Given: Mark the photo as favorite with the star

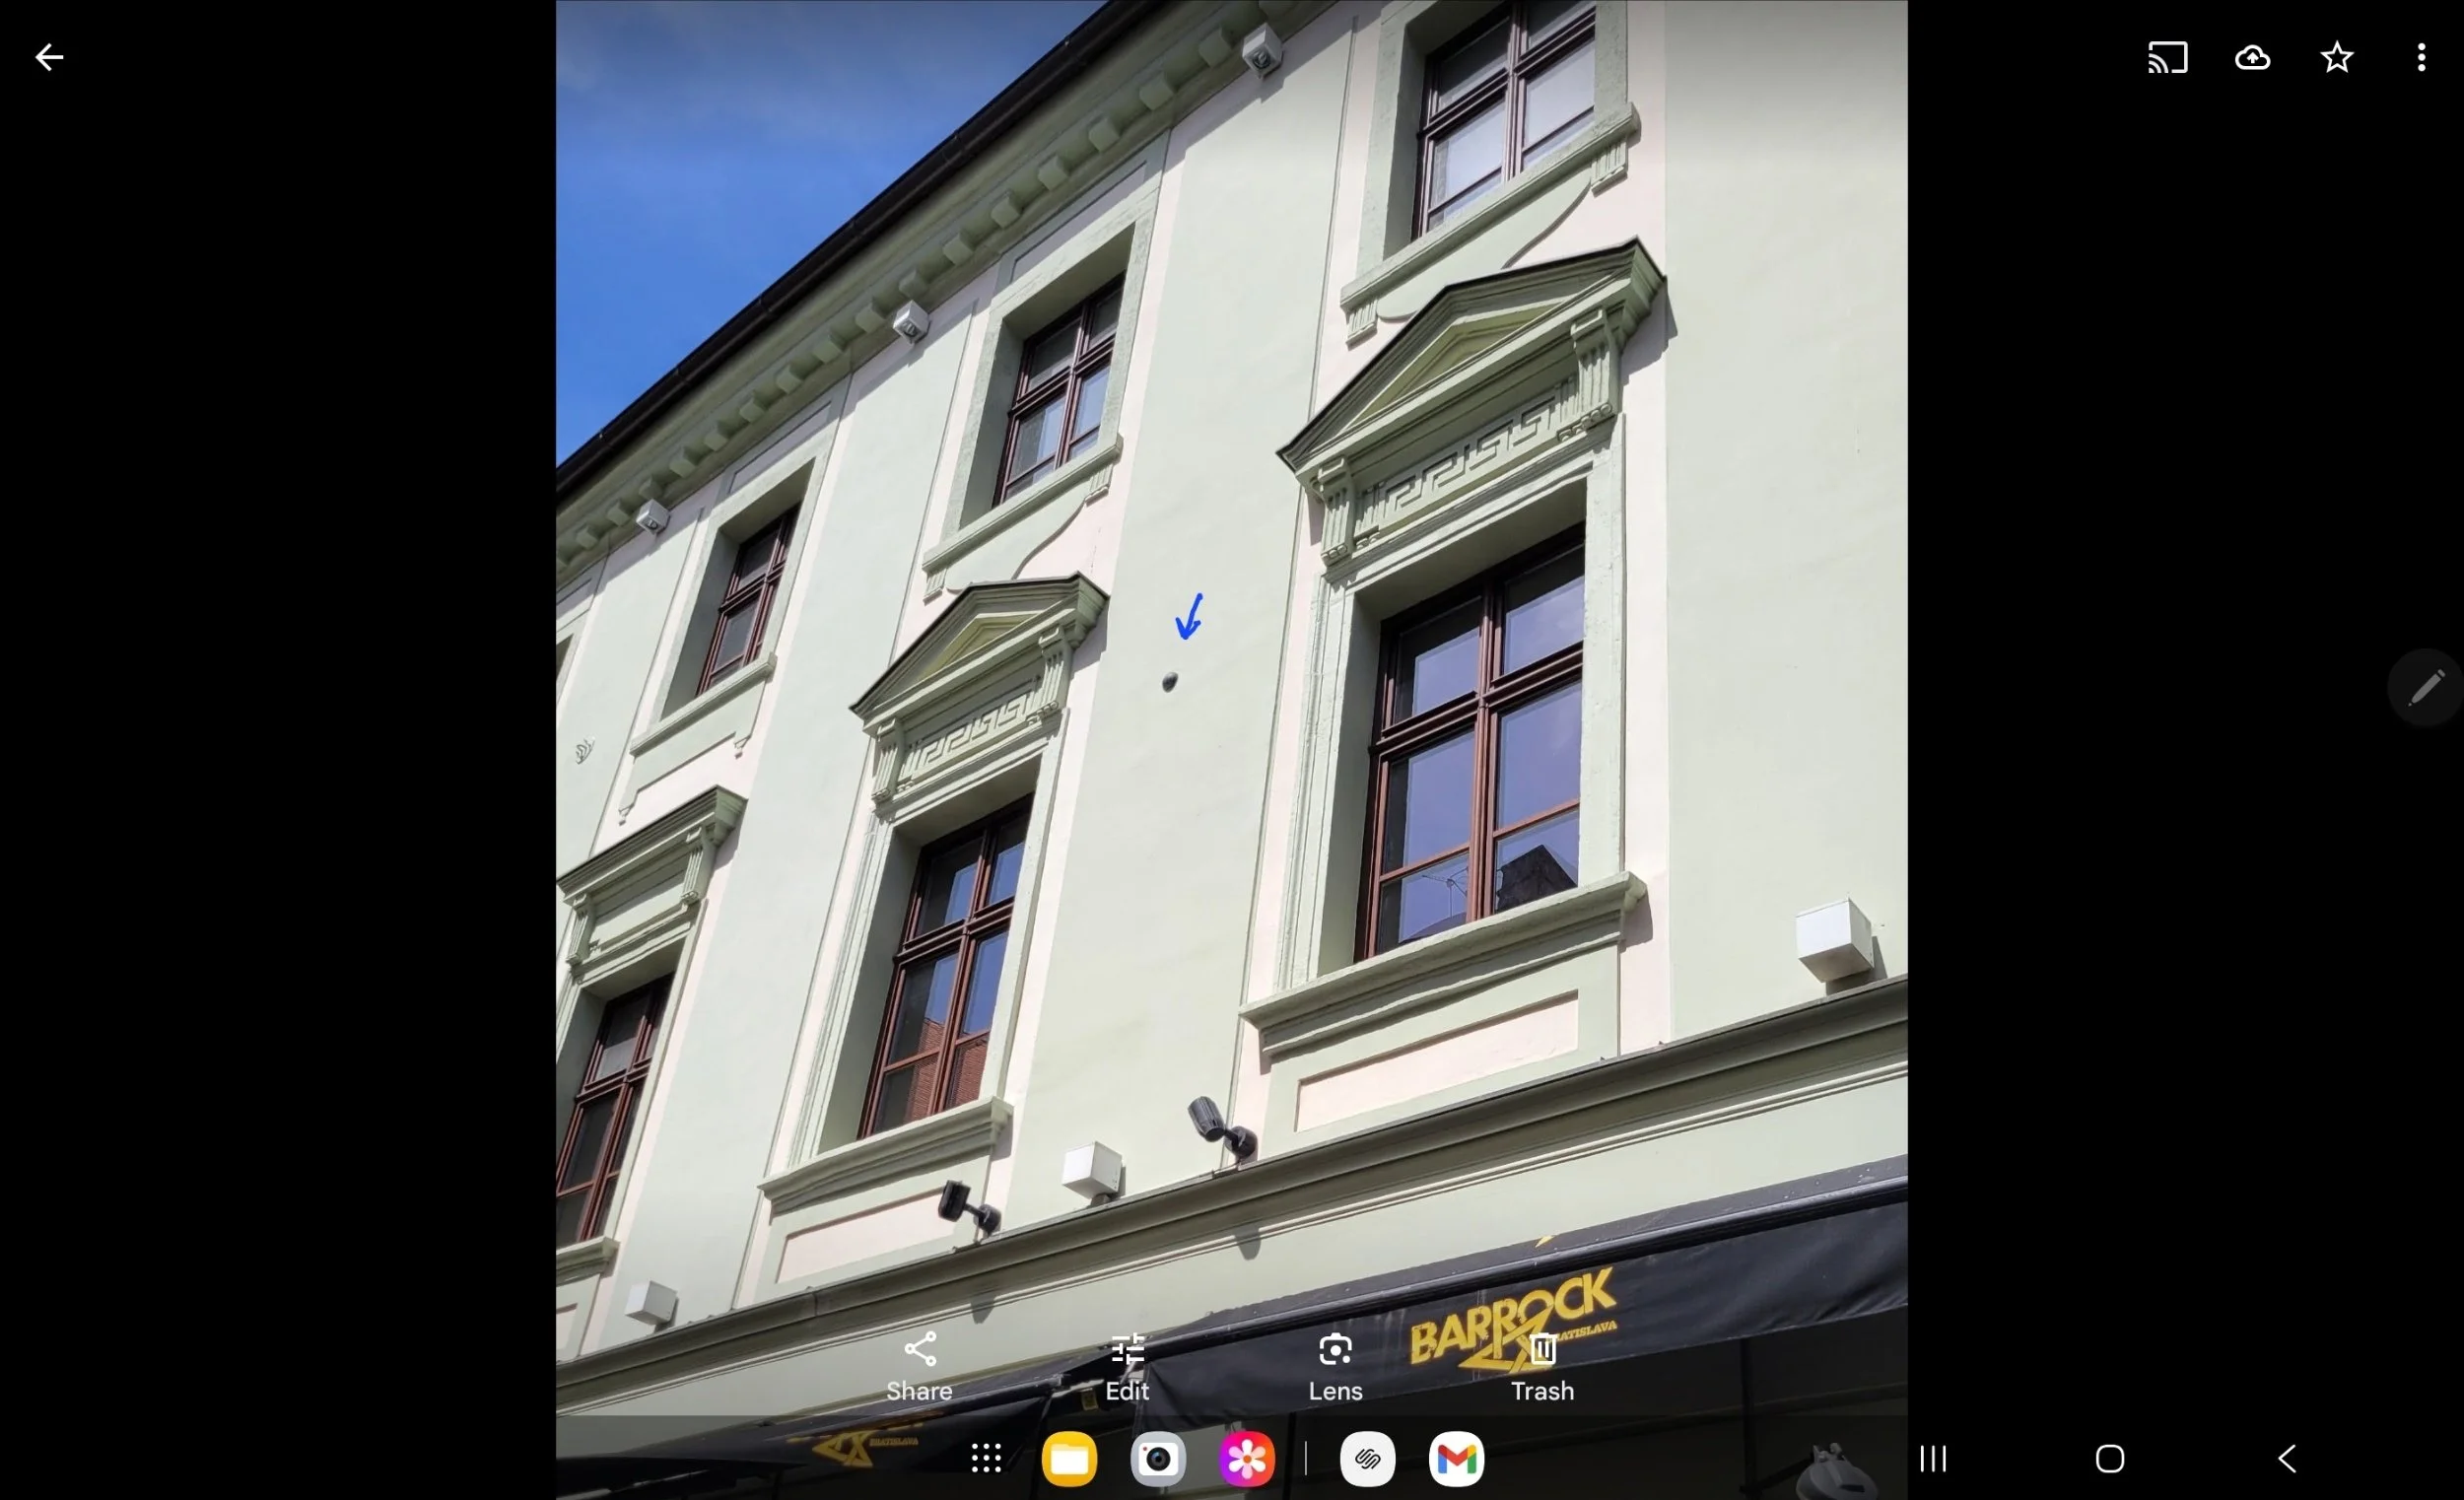Looking at the screenshot, I should click(x=2336, y=57).
